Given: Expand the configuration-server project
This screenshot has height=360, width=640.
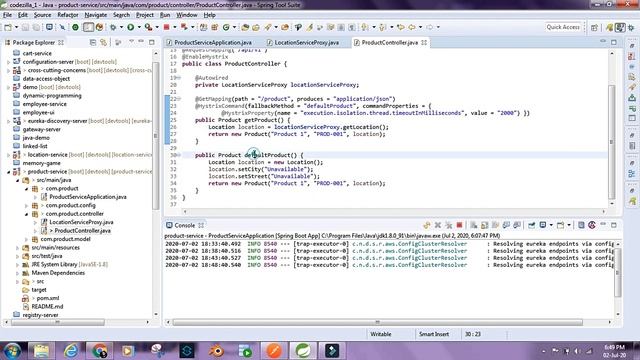Looking at the screenshot, I should pos(9,62).
